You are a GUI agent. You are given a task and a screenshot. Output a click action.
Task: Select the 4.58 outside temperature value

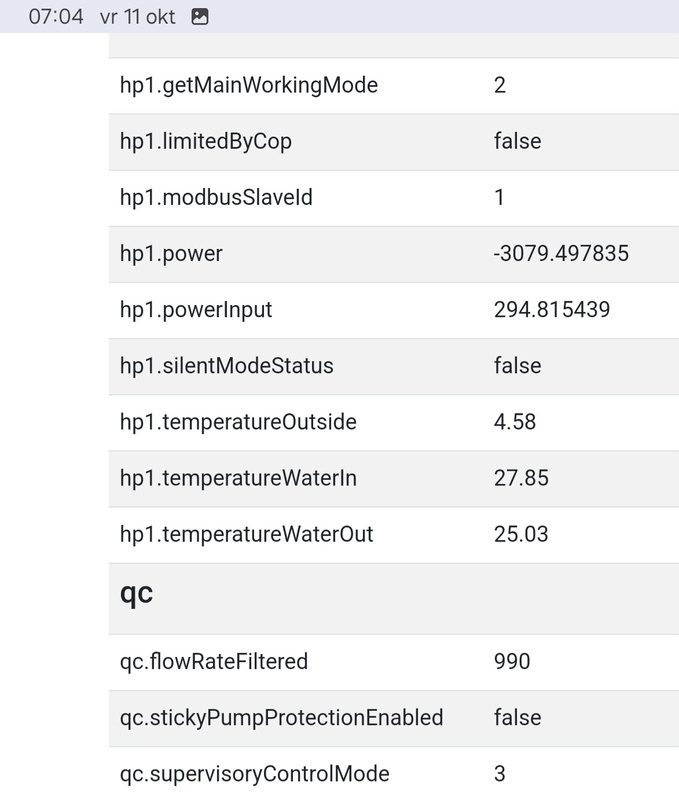pyautogui.click(x=515, y=421)
